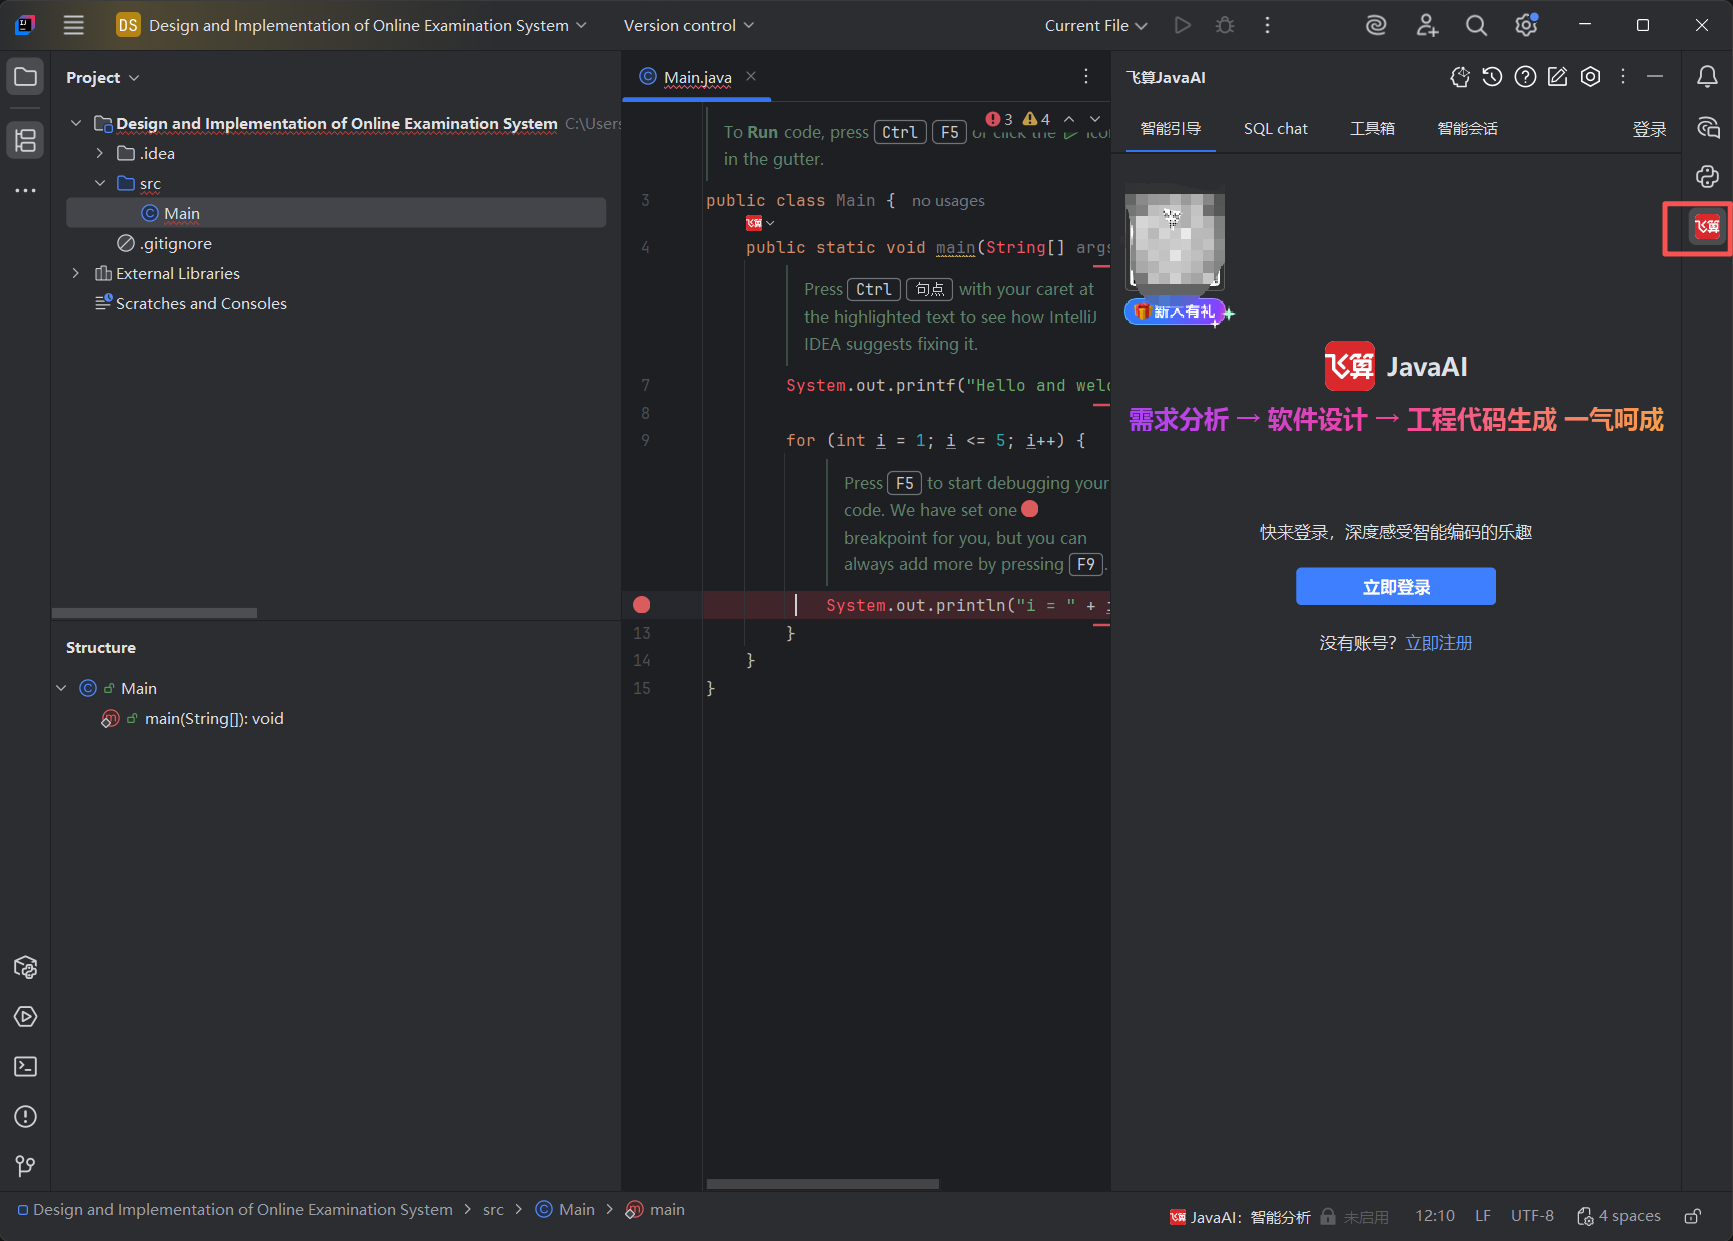The height and width of the screenshot is (1241, 1733).
Task: Open JavaAI edit note icon
Action: [1558, 77]
